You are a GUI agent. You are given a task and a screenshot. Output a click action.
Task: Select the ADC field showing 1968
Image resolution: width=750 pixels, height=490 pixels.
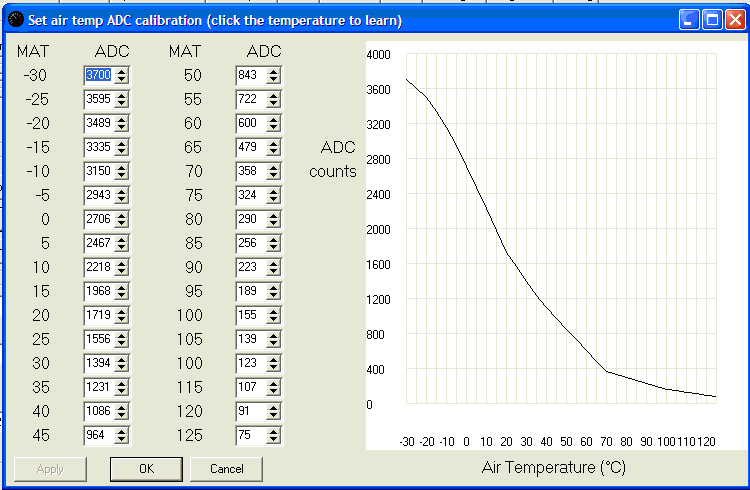click(x=99, y=291)
